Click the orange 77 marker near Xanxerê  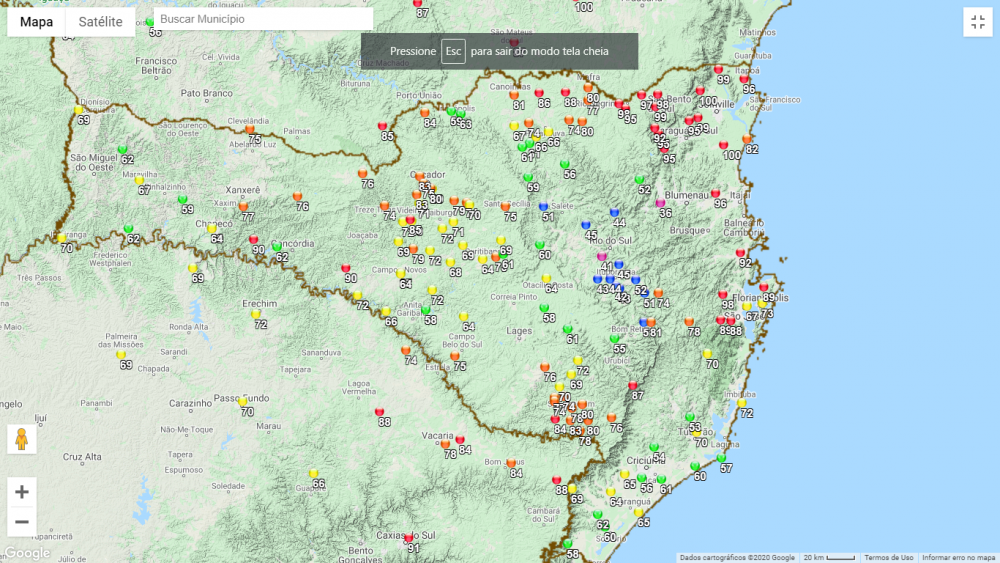243,207
